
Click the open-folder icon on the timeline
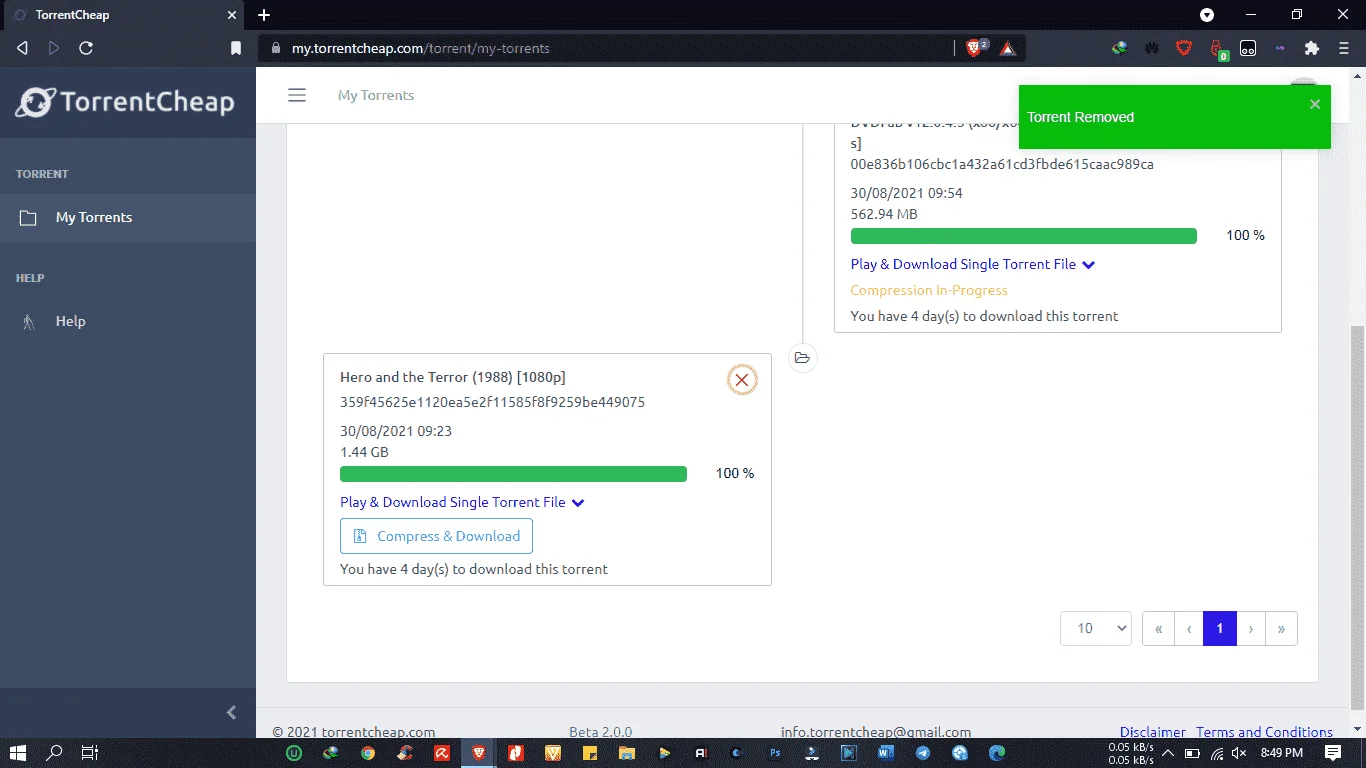(x=802, y=358)
